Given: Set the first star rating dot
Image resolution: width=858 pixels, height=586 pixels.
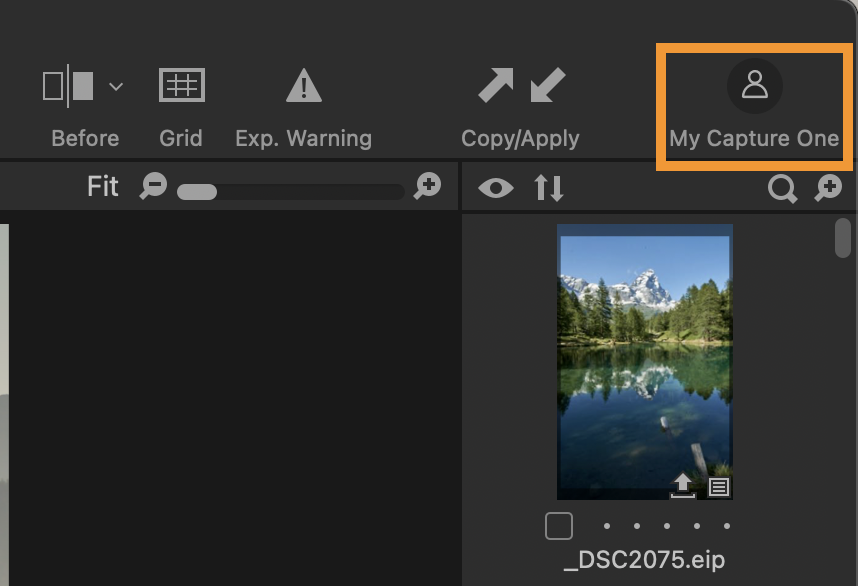Looking at the screenshot, I should click(606, 526).
